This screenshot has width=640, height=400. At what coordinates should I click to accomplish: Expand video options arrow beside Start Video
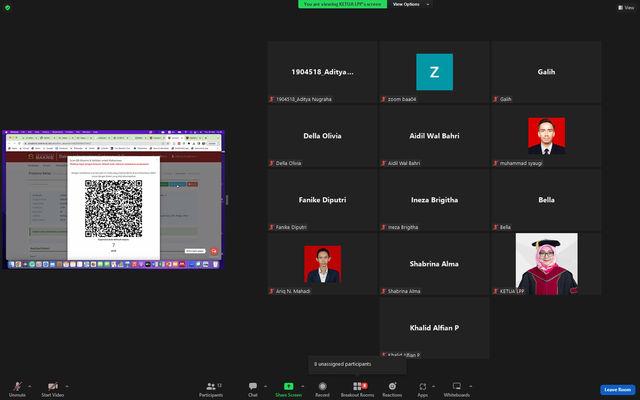click(x=67, y=386)
